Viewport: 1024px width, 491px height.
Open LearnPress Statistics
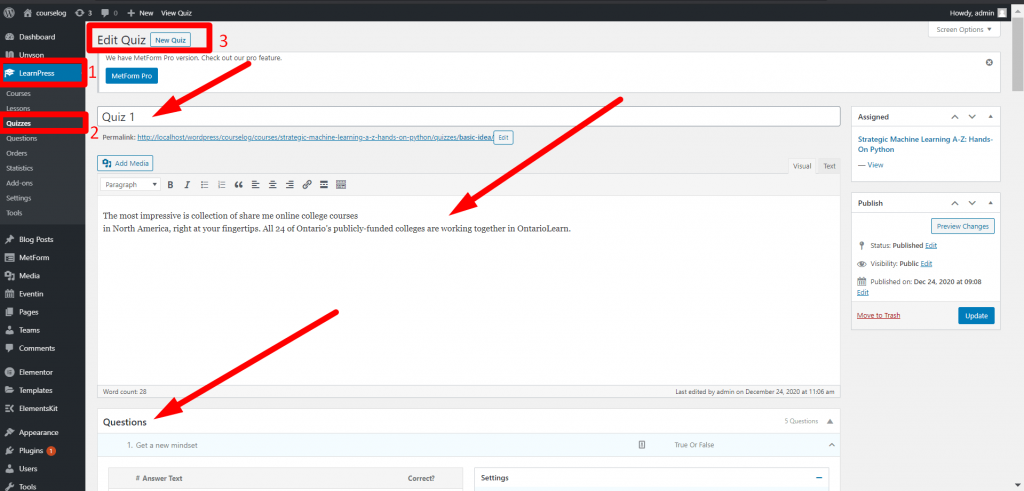[20, 168]
